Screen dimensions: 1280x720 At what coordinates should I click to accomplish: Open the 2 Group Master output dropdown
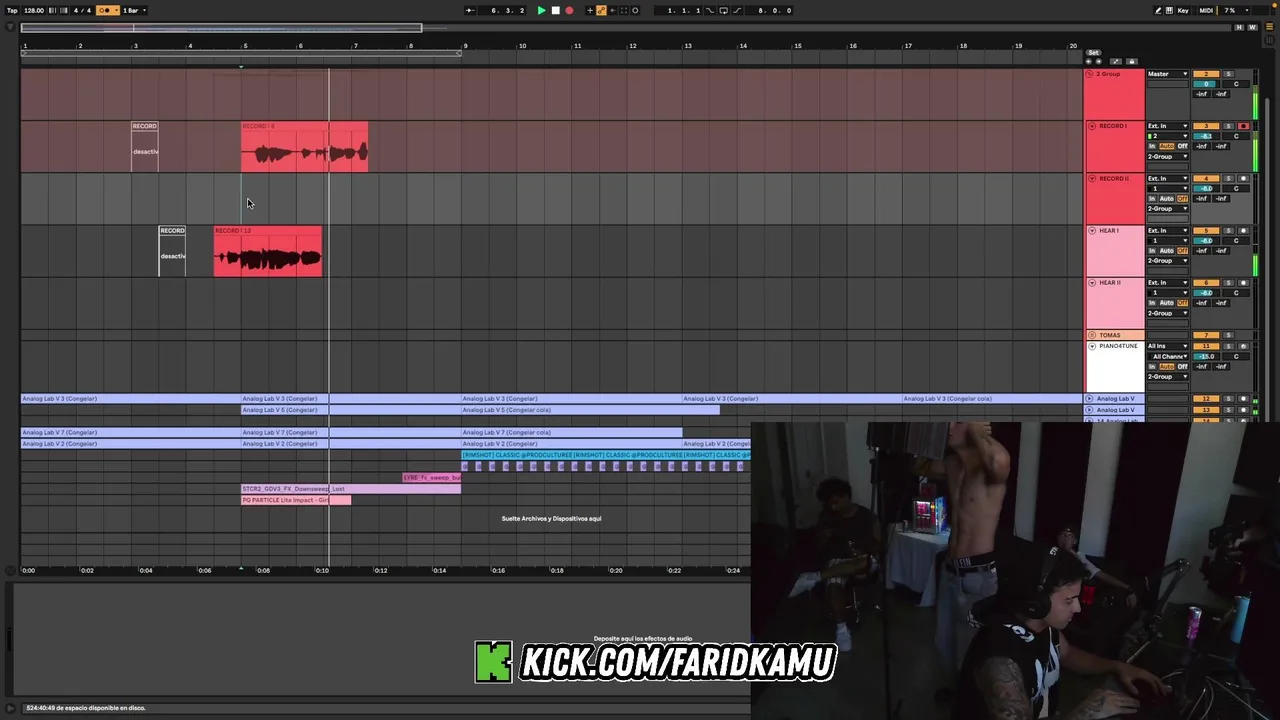coord(1167,74)
